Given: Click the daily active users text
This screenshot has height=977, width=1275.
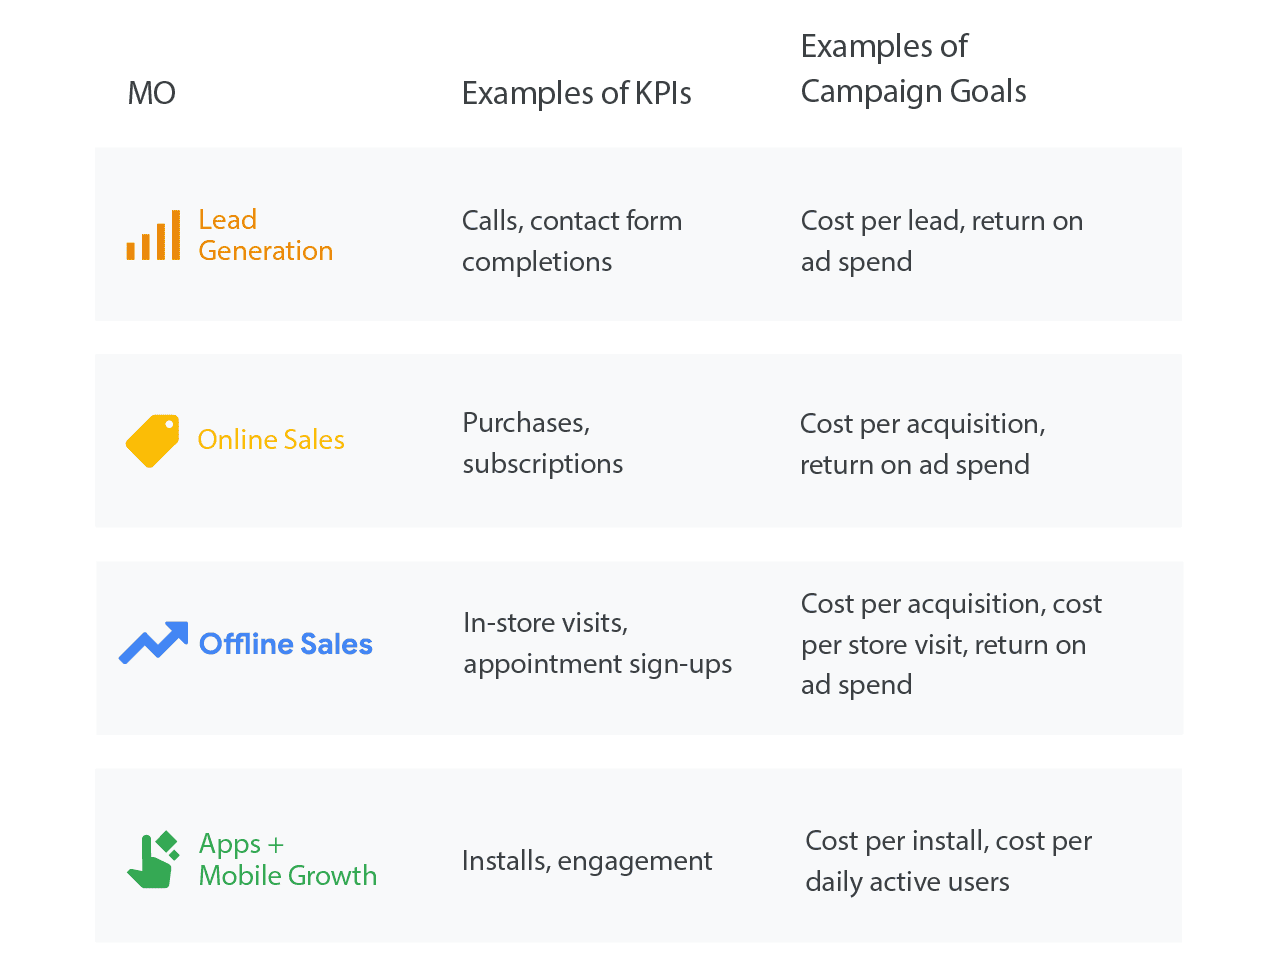Looking at the screenshot, I should pos(907,882).
